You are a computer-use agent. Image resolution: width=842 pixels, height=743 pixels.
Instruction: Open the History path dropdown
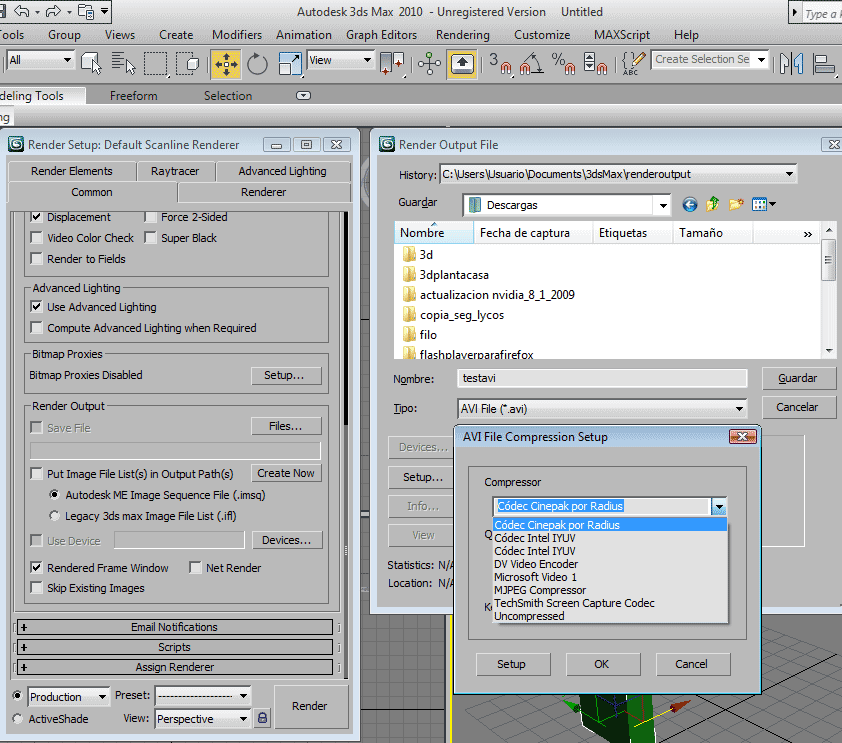789,174
